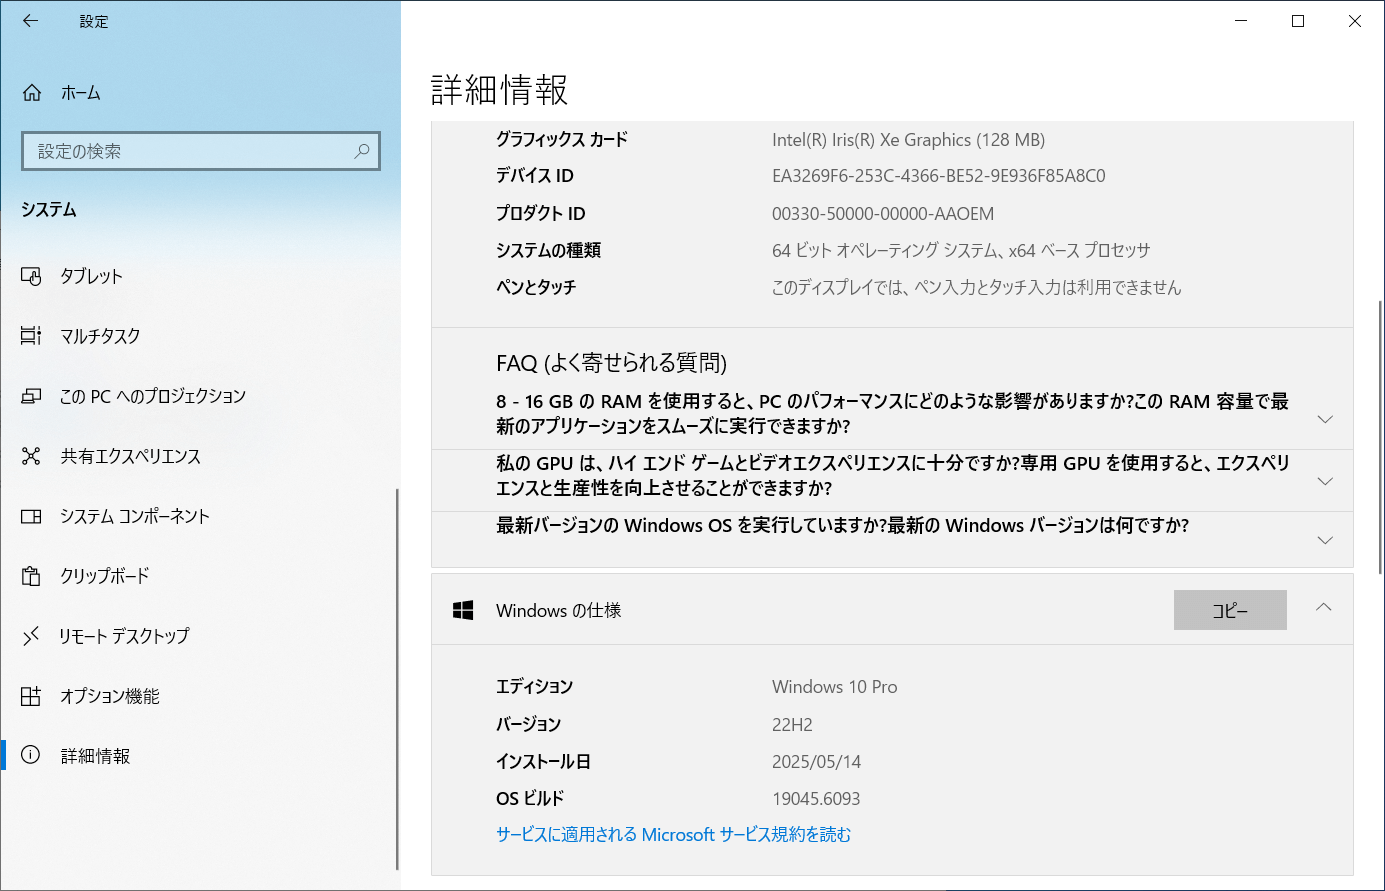Click the 詳細情報 page title
This screenshot has width=1385, height=891.
499,90
